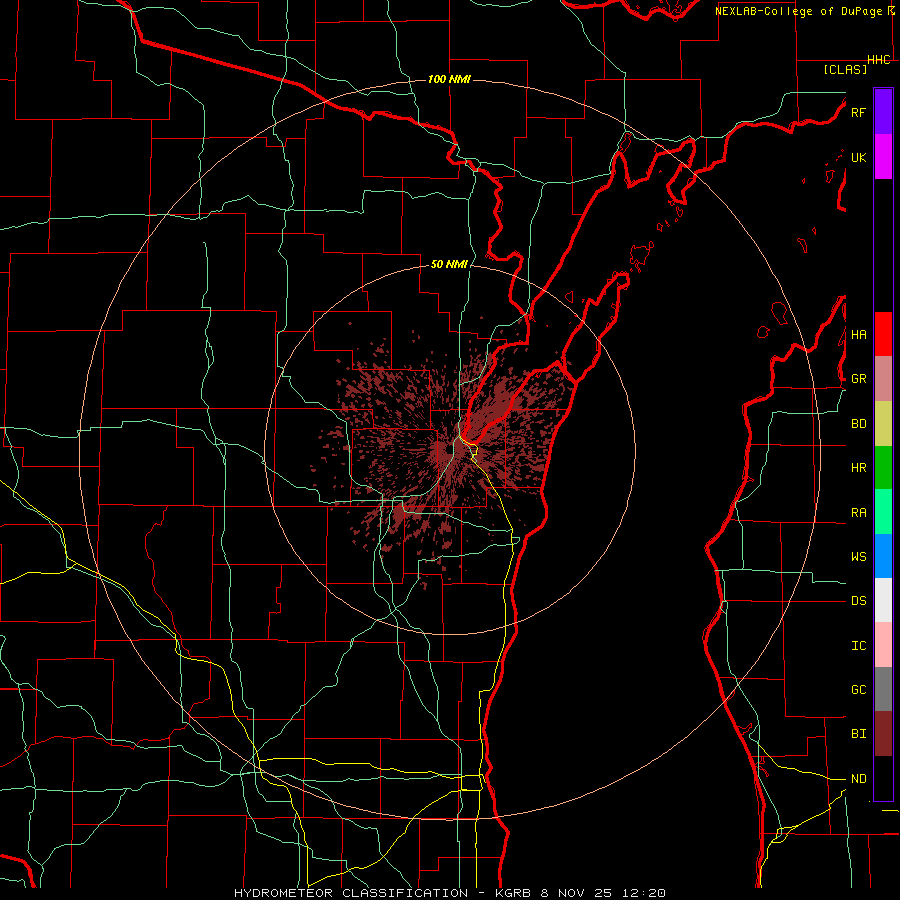Click the 'RA' legend label
Image resolution: width=900 pixels, height=900 pixels.
click(x=858, y=513)
